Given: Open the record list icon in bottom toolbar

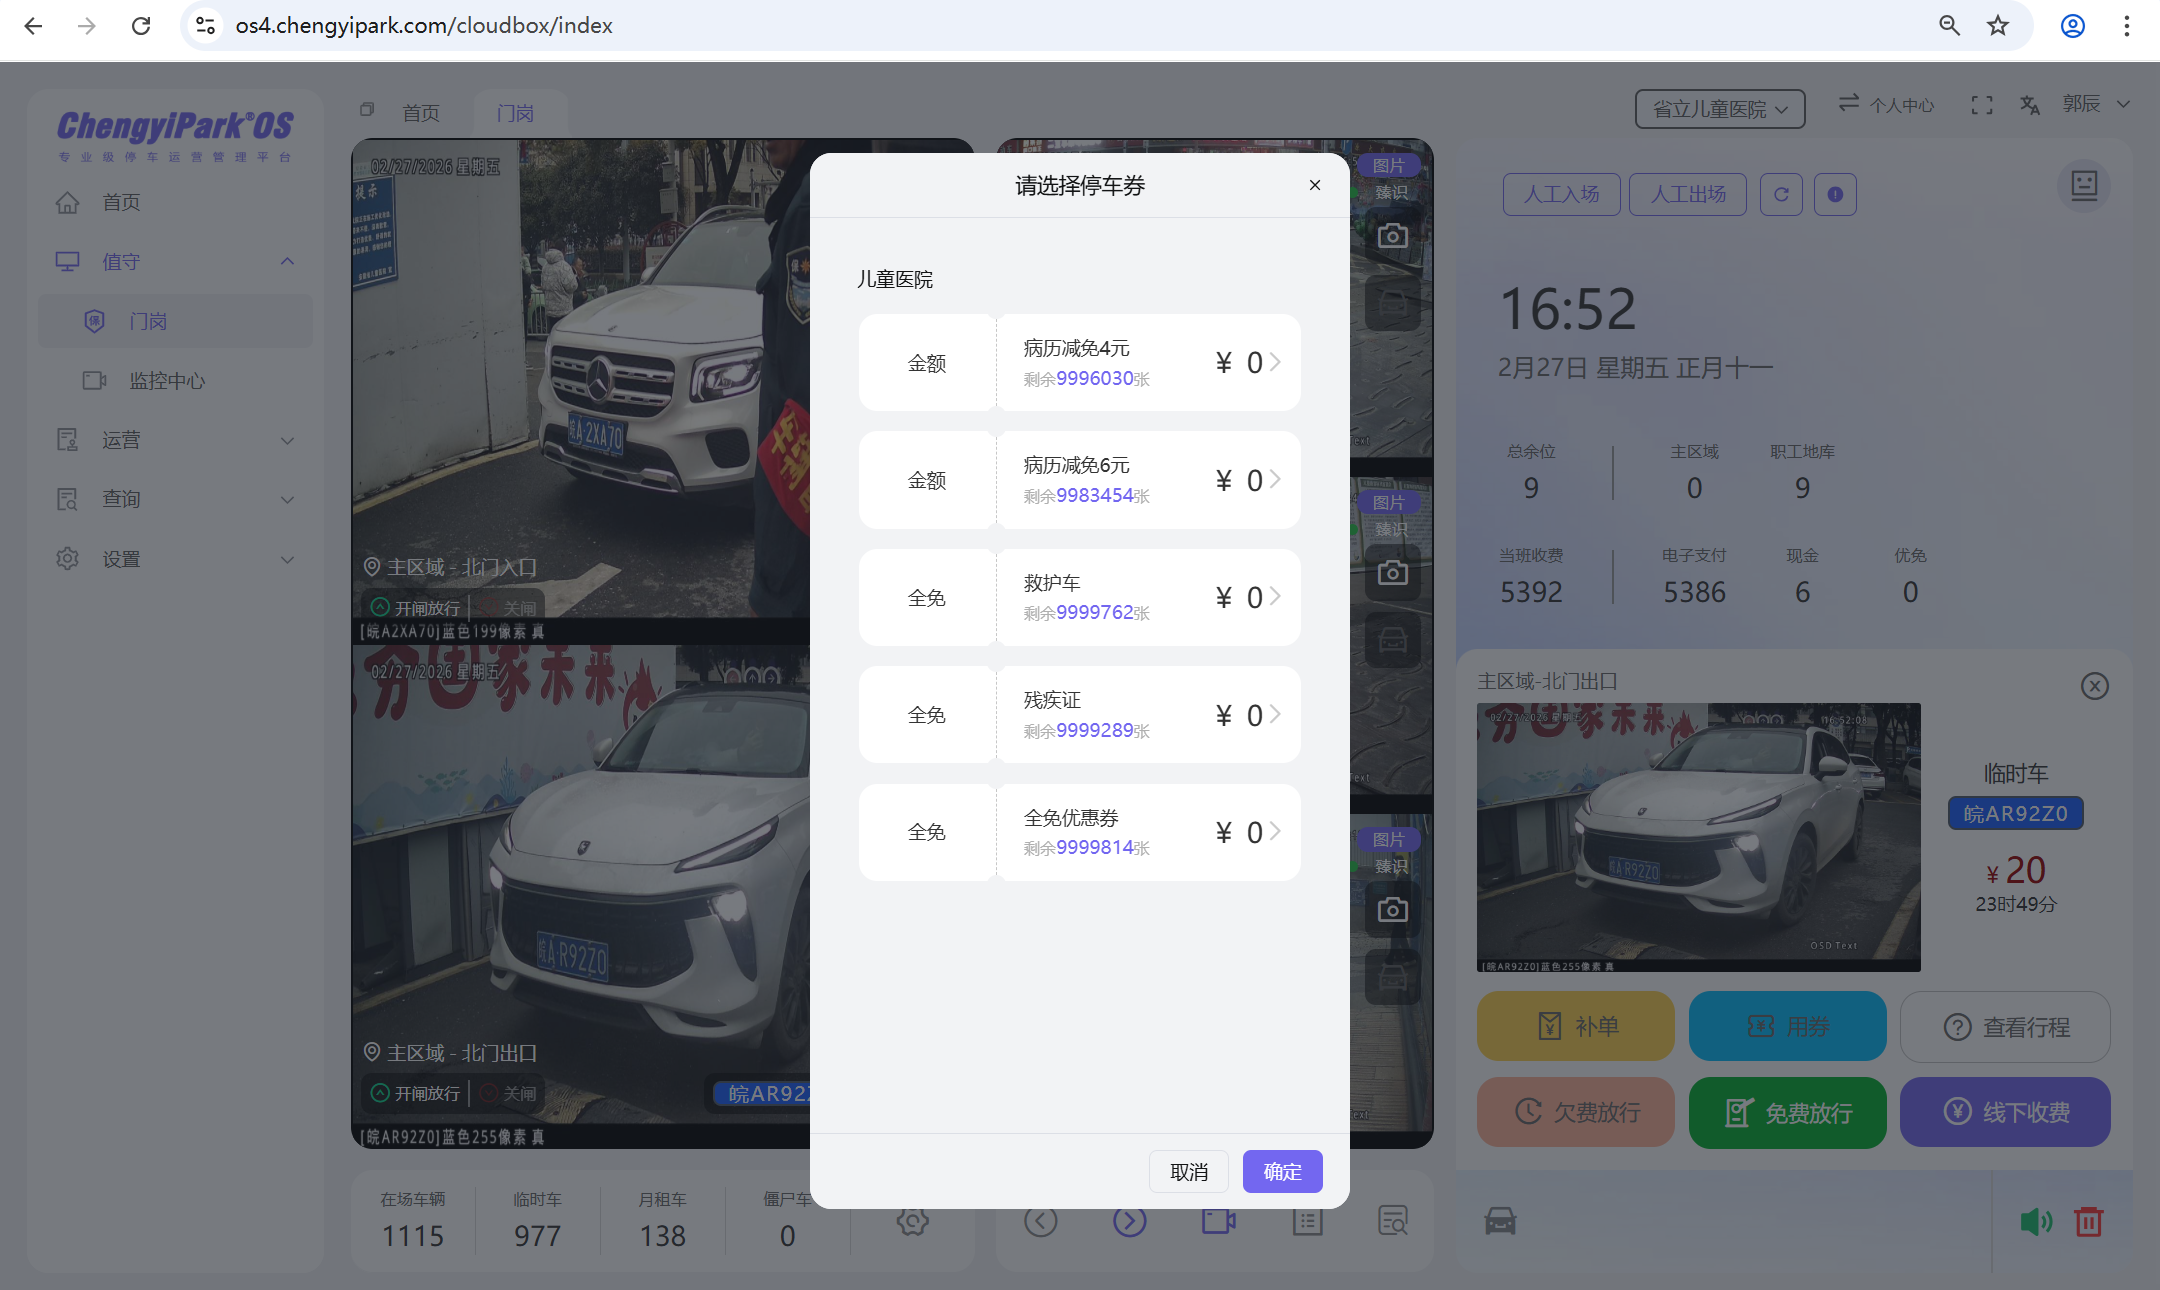Looking at the screenshot, I should [x=1307, y=1221].
